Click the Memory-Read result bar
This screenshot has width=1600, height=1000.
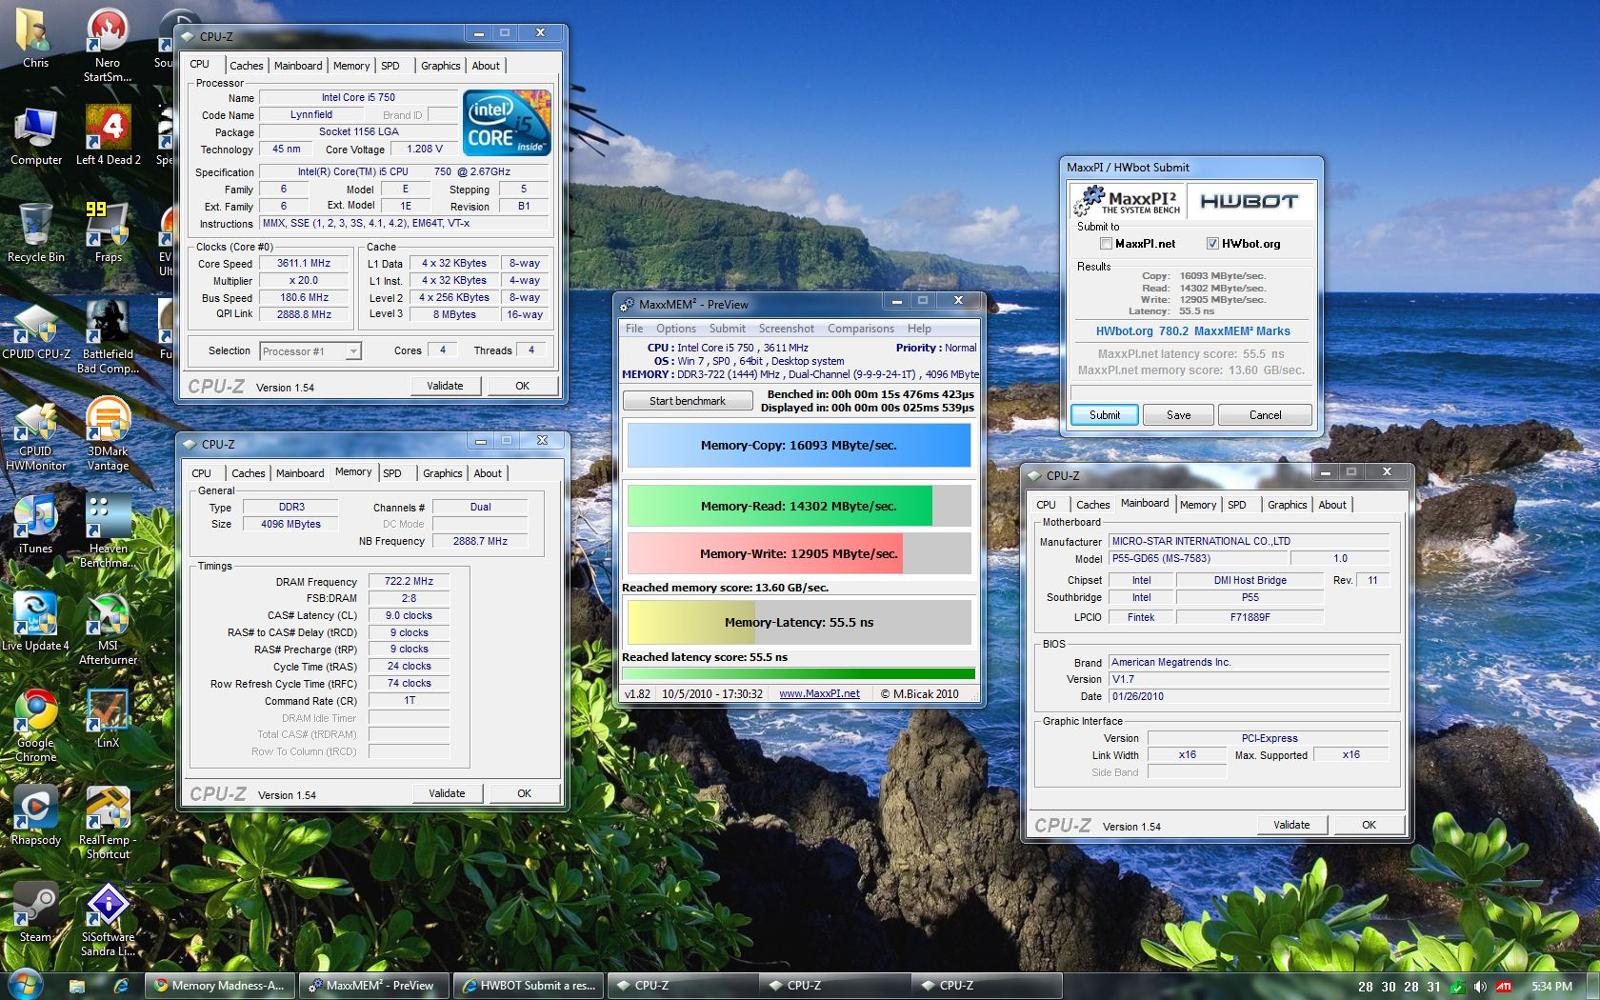[x=798, y=506]
